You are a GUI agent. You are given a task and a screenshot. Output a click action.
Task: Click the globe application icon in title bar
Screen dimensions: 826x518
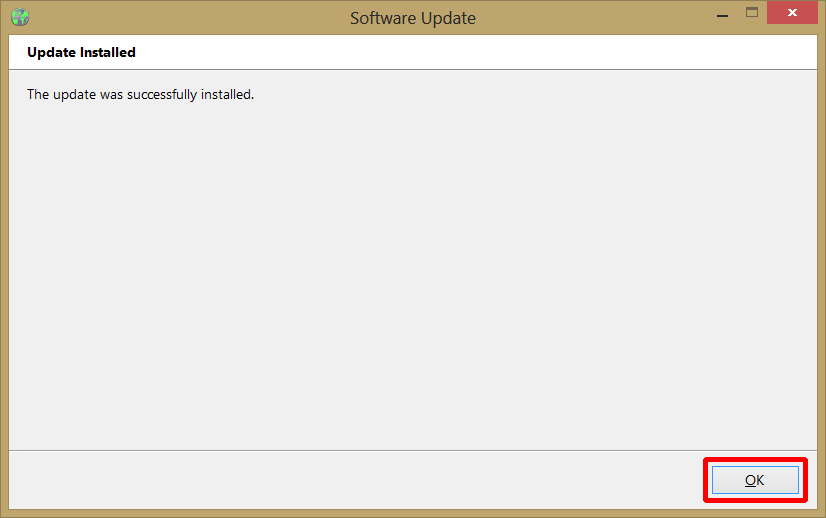click(x=20, y=17)
